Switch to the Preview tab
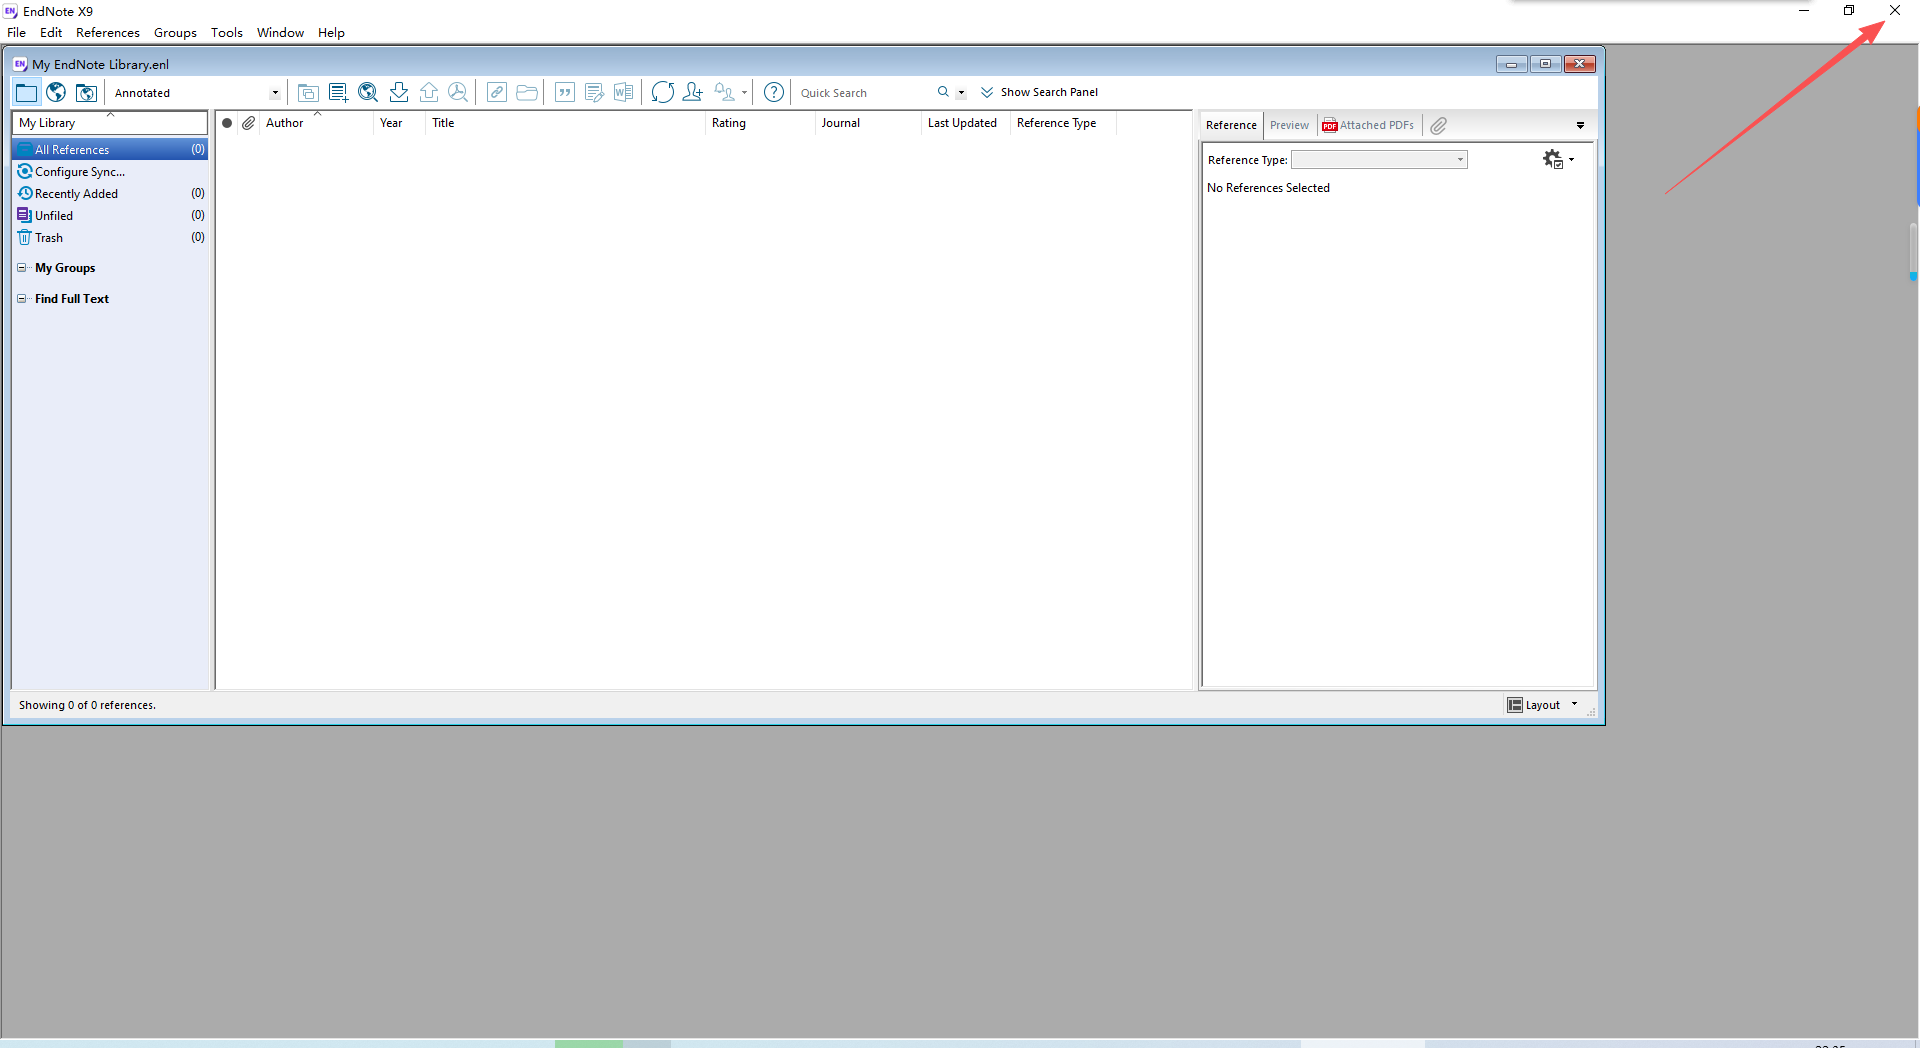 point(1289,125)
